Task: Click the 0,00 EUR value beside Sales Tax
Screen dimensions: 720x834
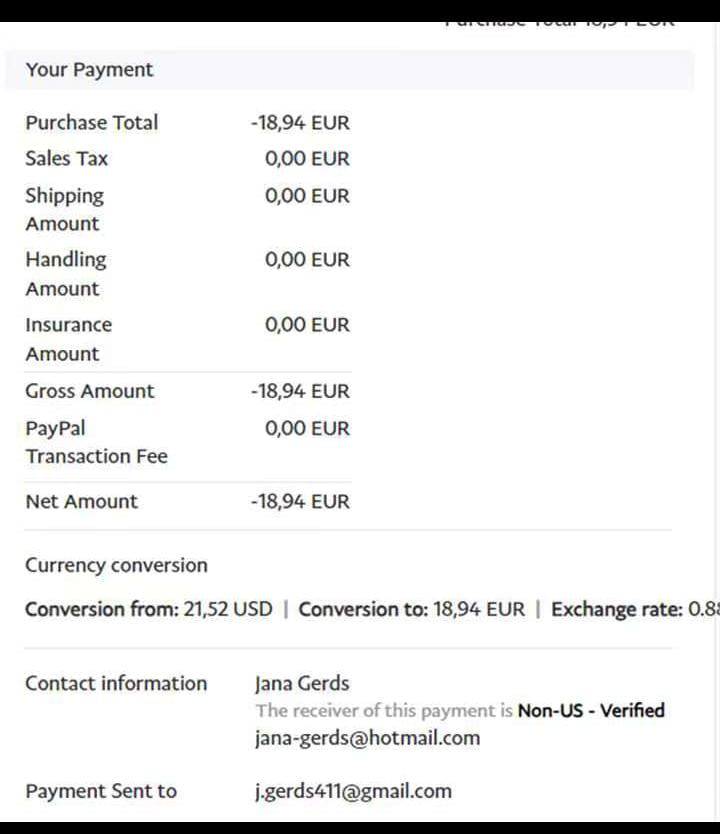Action: [x=307, y=159]
